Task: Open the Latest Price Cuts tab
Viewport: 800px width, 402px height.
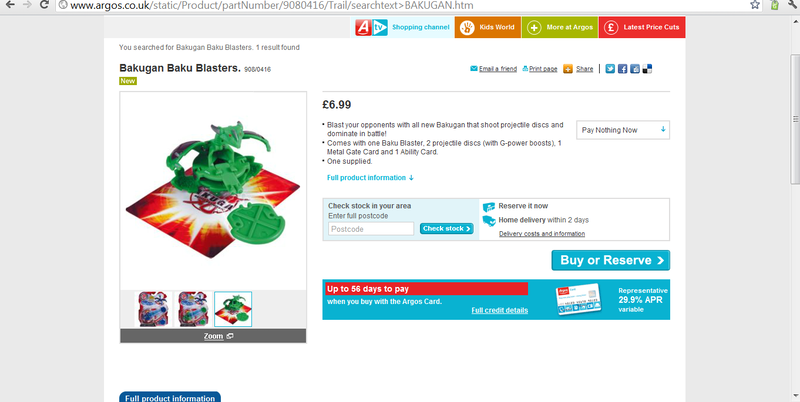Action: 642,27
